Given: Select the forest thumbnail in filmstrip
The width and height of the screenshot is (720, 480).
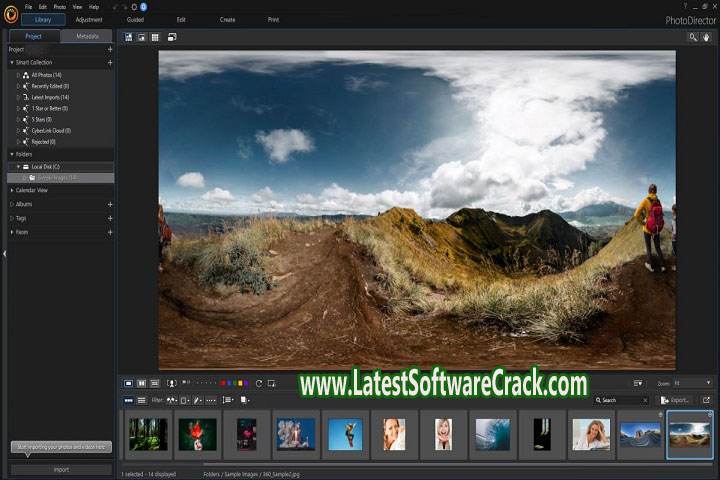Looking at the screenshot, I should [x=148, y=434].
